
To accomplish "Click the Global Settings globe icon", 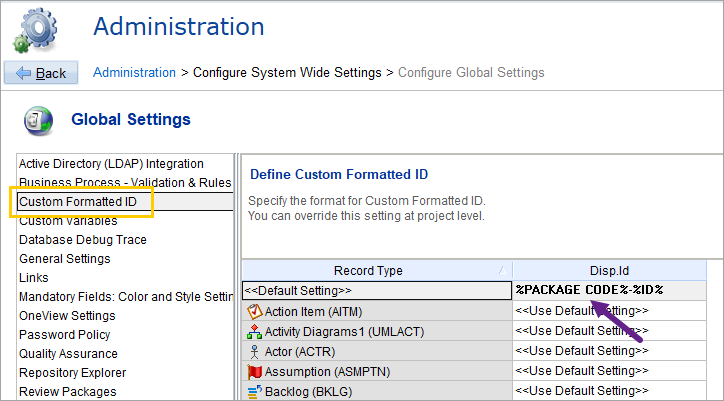I will 38,121.
